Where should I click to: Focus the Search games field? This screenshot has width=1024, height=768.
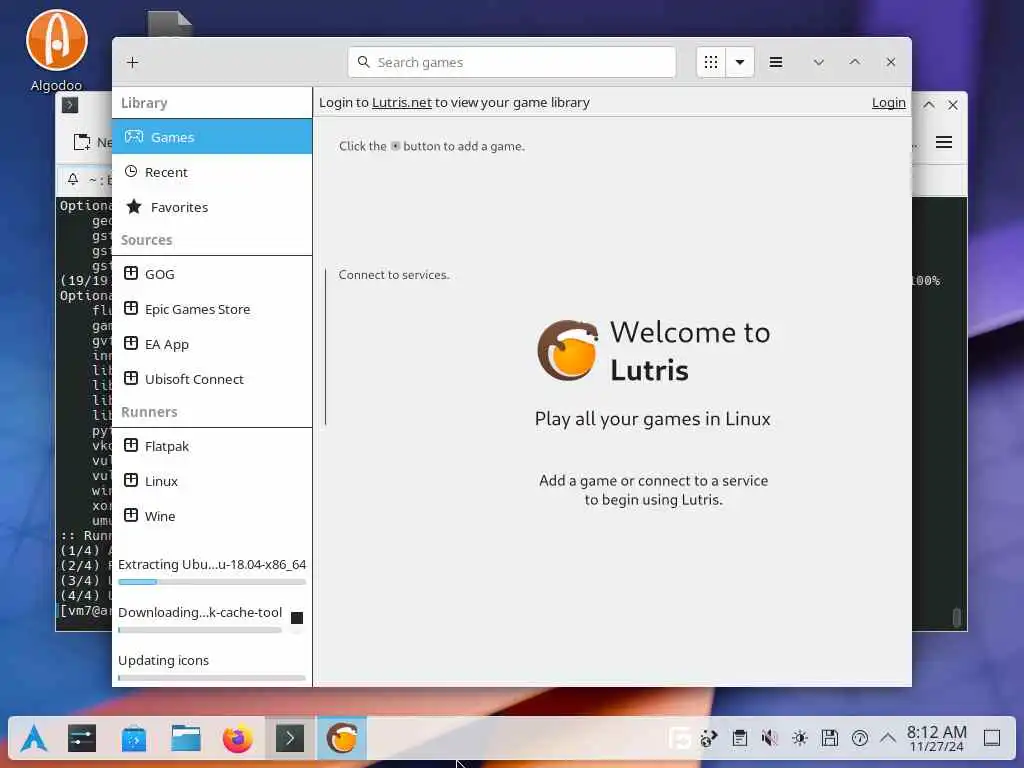tap(512, 62)
